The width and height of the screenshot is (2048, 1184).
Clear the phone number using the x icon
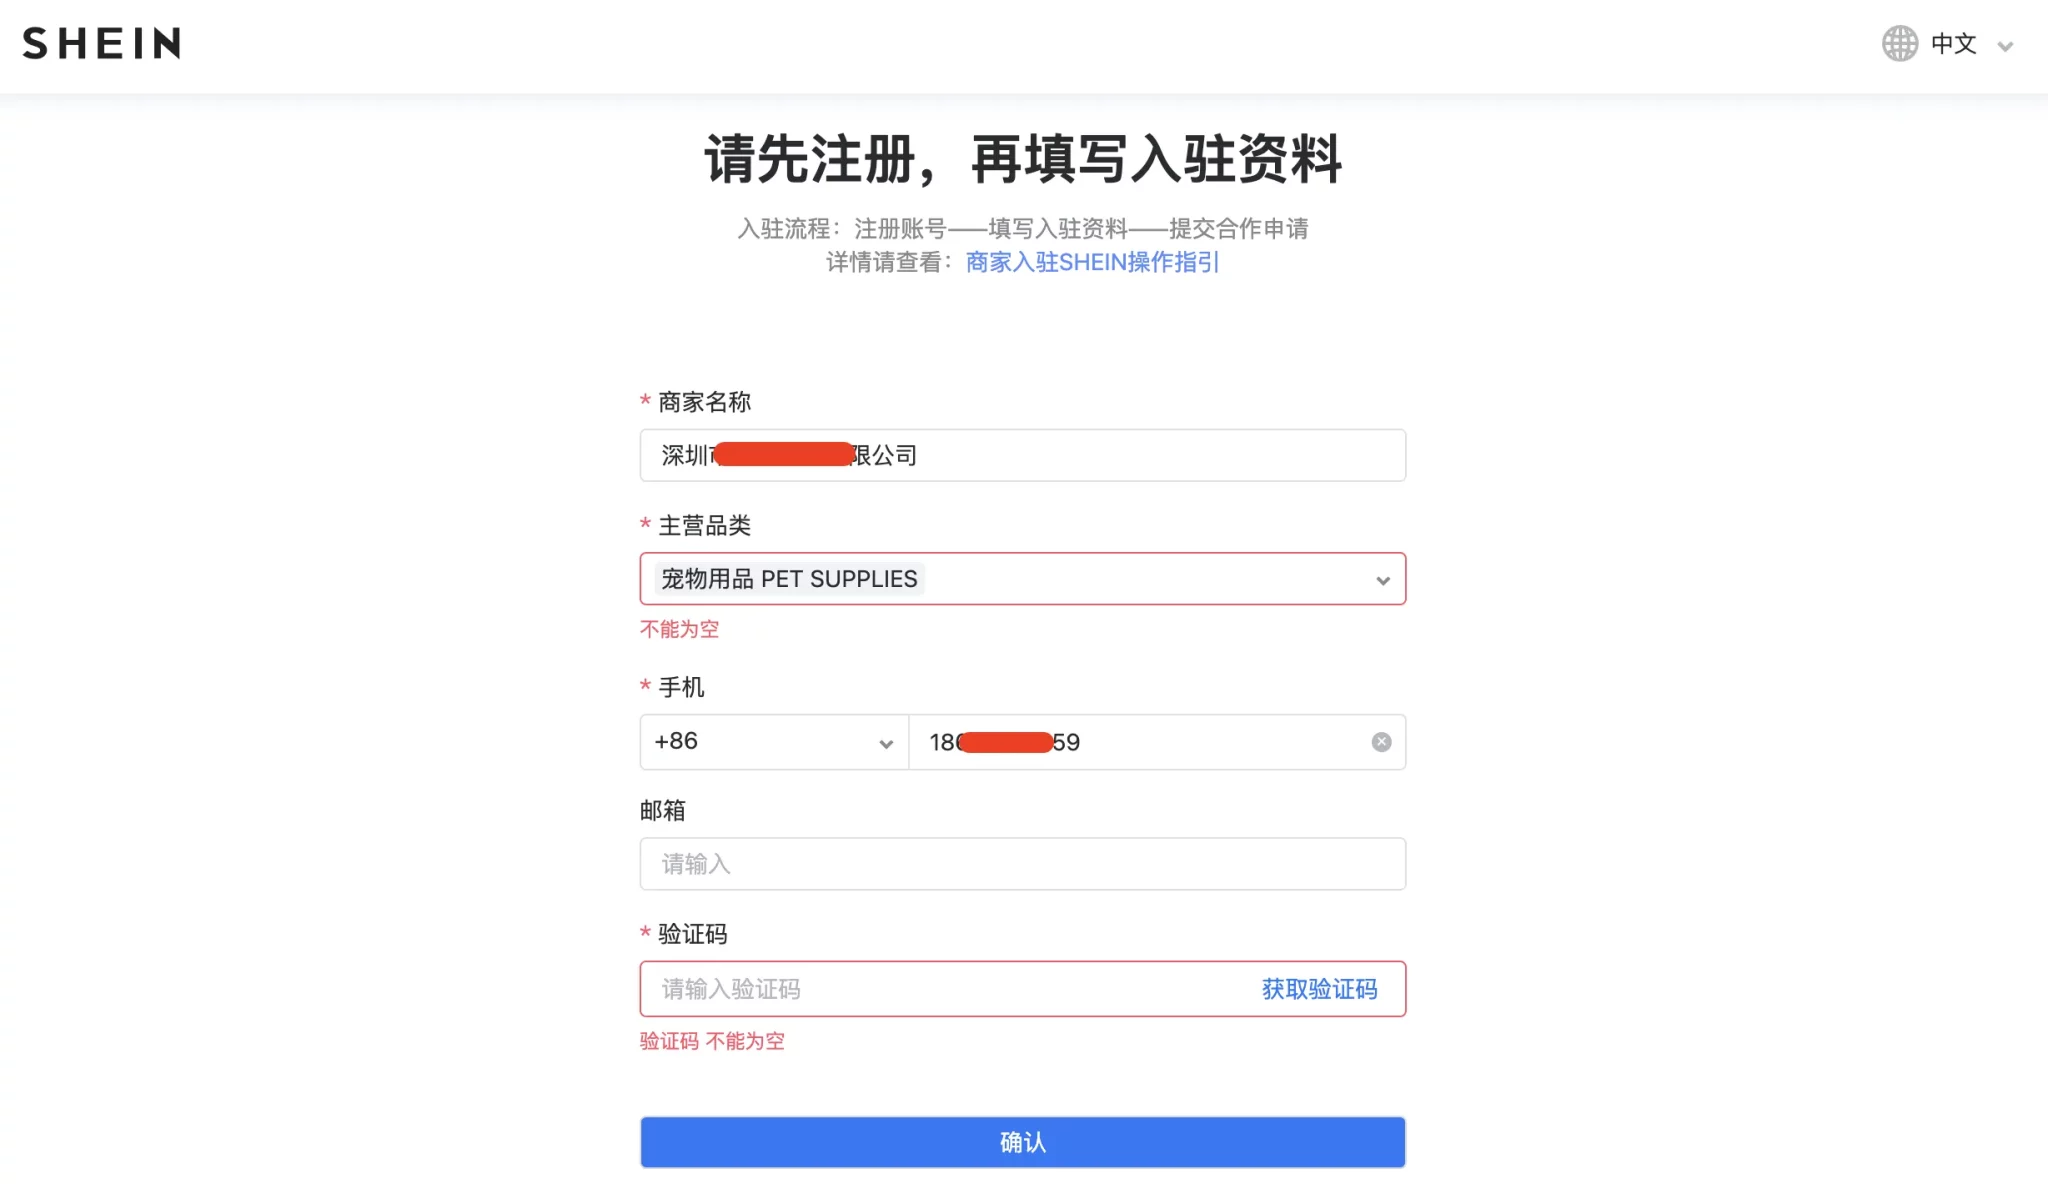click(1381, 741)
